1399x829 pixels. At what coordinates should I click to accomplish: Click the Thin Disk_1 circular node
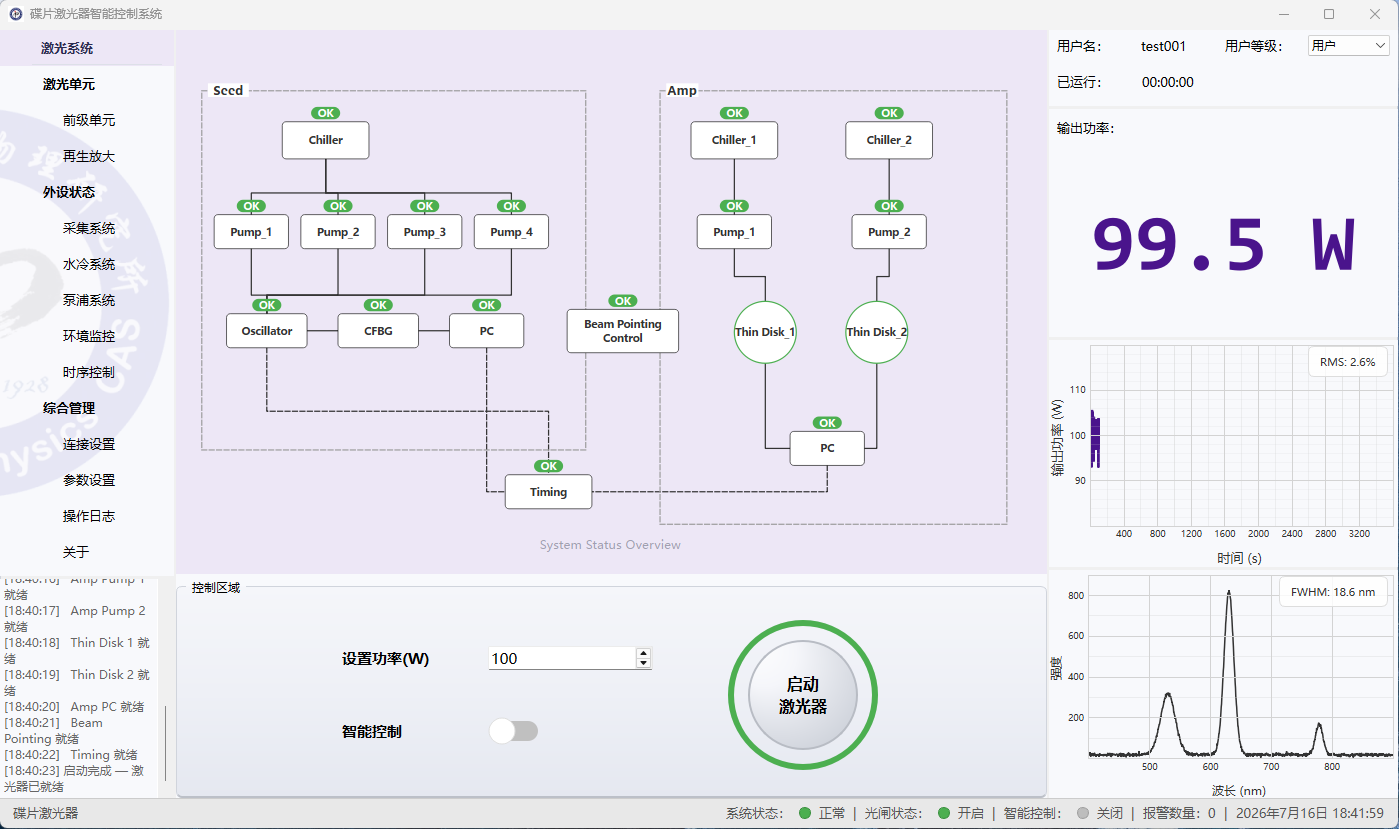pyautogui.click(x=765, y=332)
